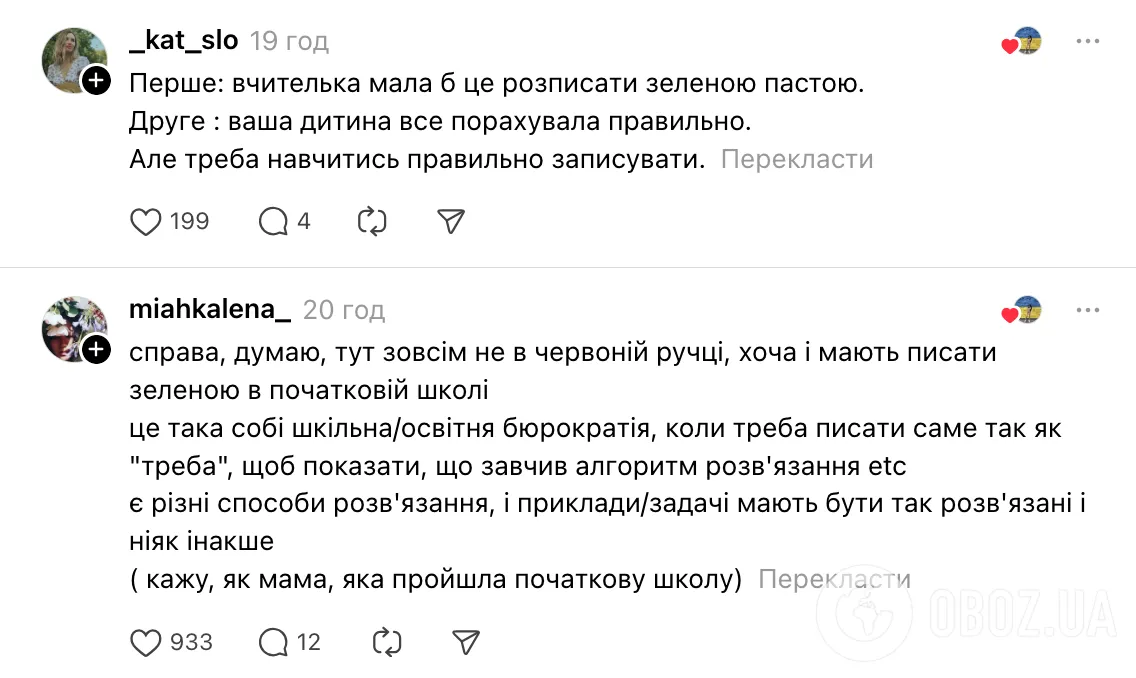Share _kat_slo's comment via the paper plane icon
This screenshot has height=678, width=1136.
point(450,221)
